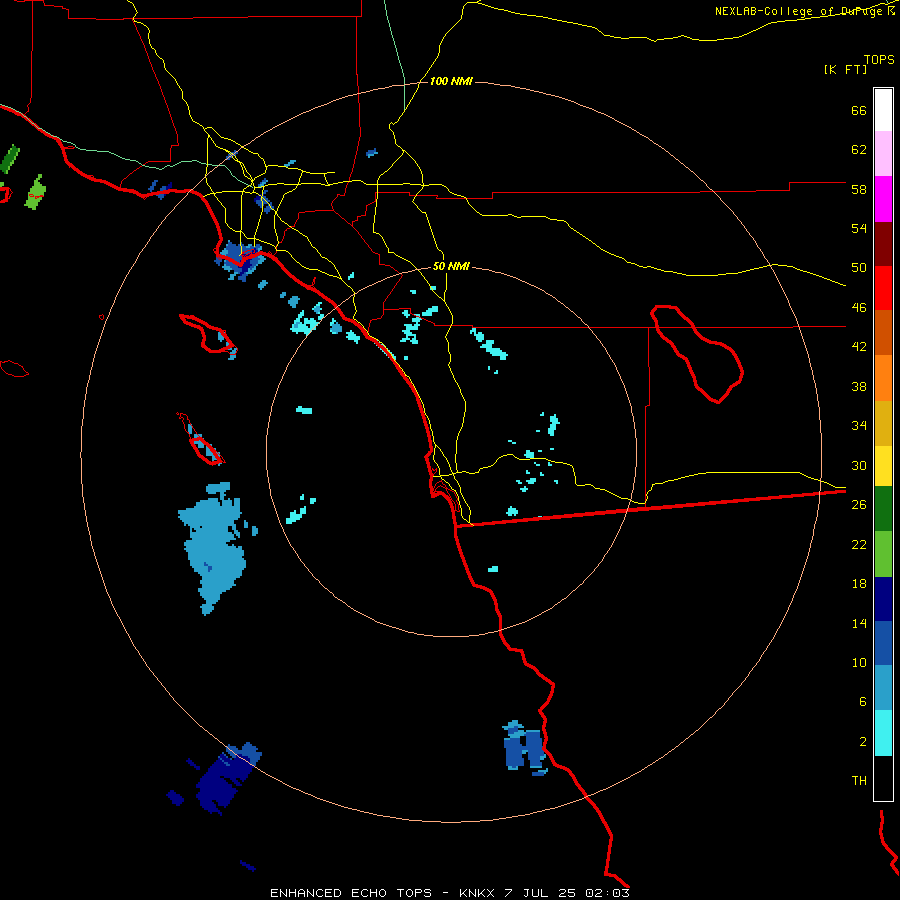
Task: Click the ENHANCED ECHO TOPS caption text
Action: [x=351, y=893]
